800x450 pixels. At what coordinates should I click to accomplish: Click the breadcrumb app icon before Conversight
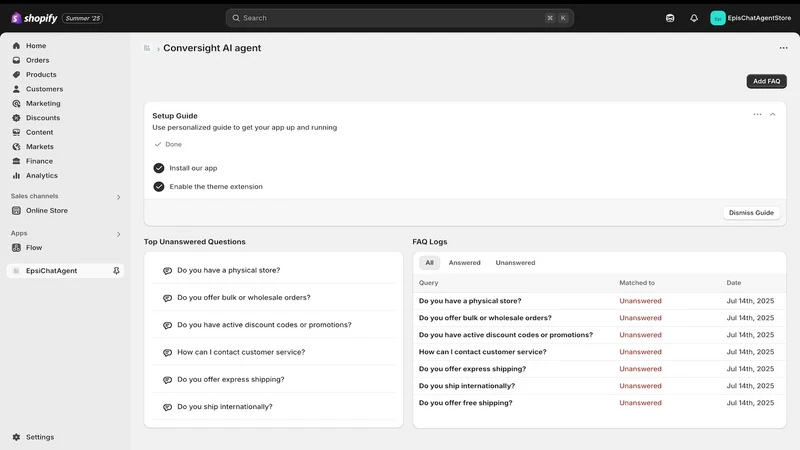(147, 48)
